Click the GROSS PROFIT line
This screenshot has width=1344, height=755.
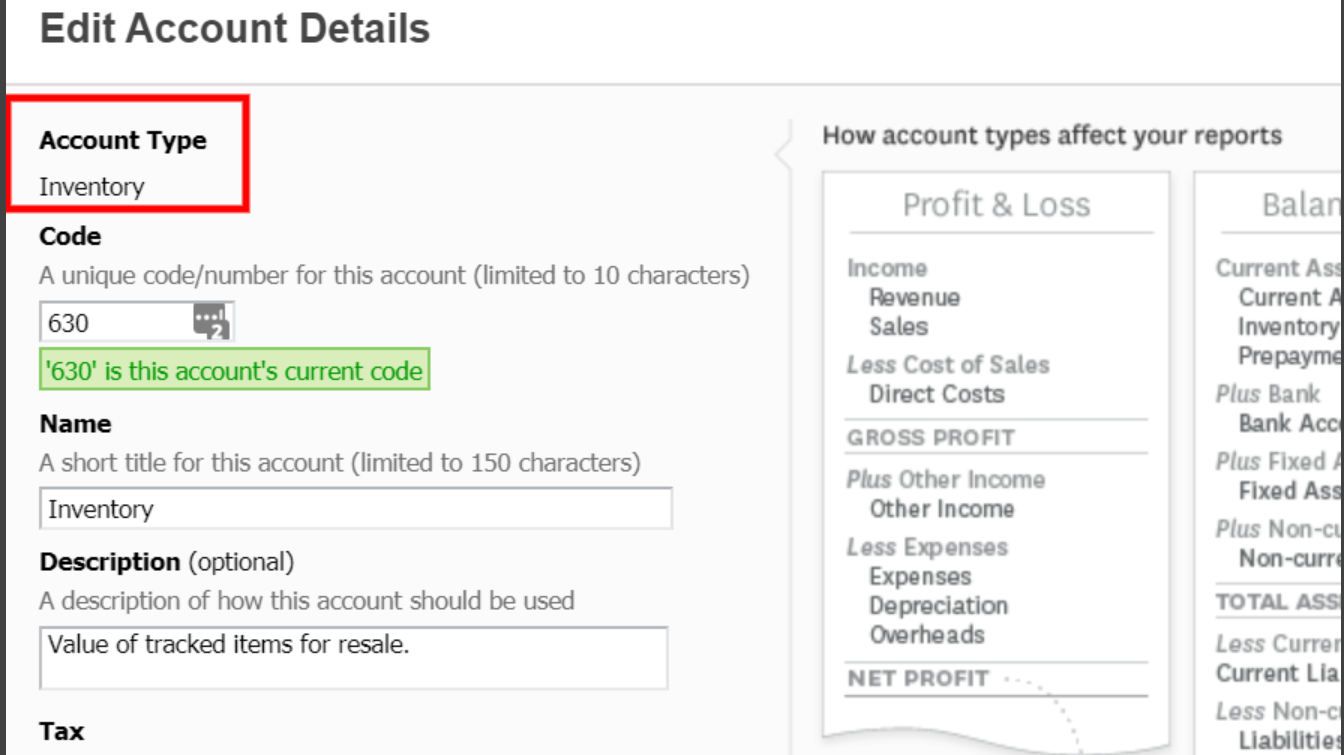pos(930,438)
